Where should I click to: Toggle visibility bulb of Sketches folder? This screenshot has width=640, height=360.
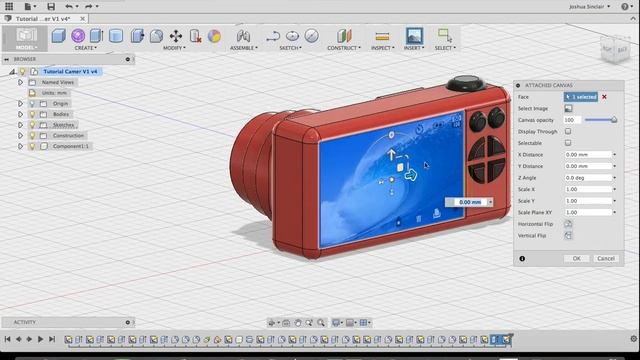33,125
